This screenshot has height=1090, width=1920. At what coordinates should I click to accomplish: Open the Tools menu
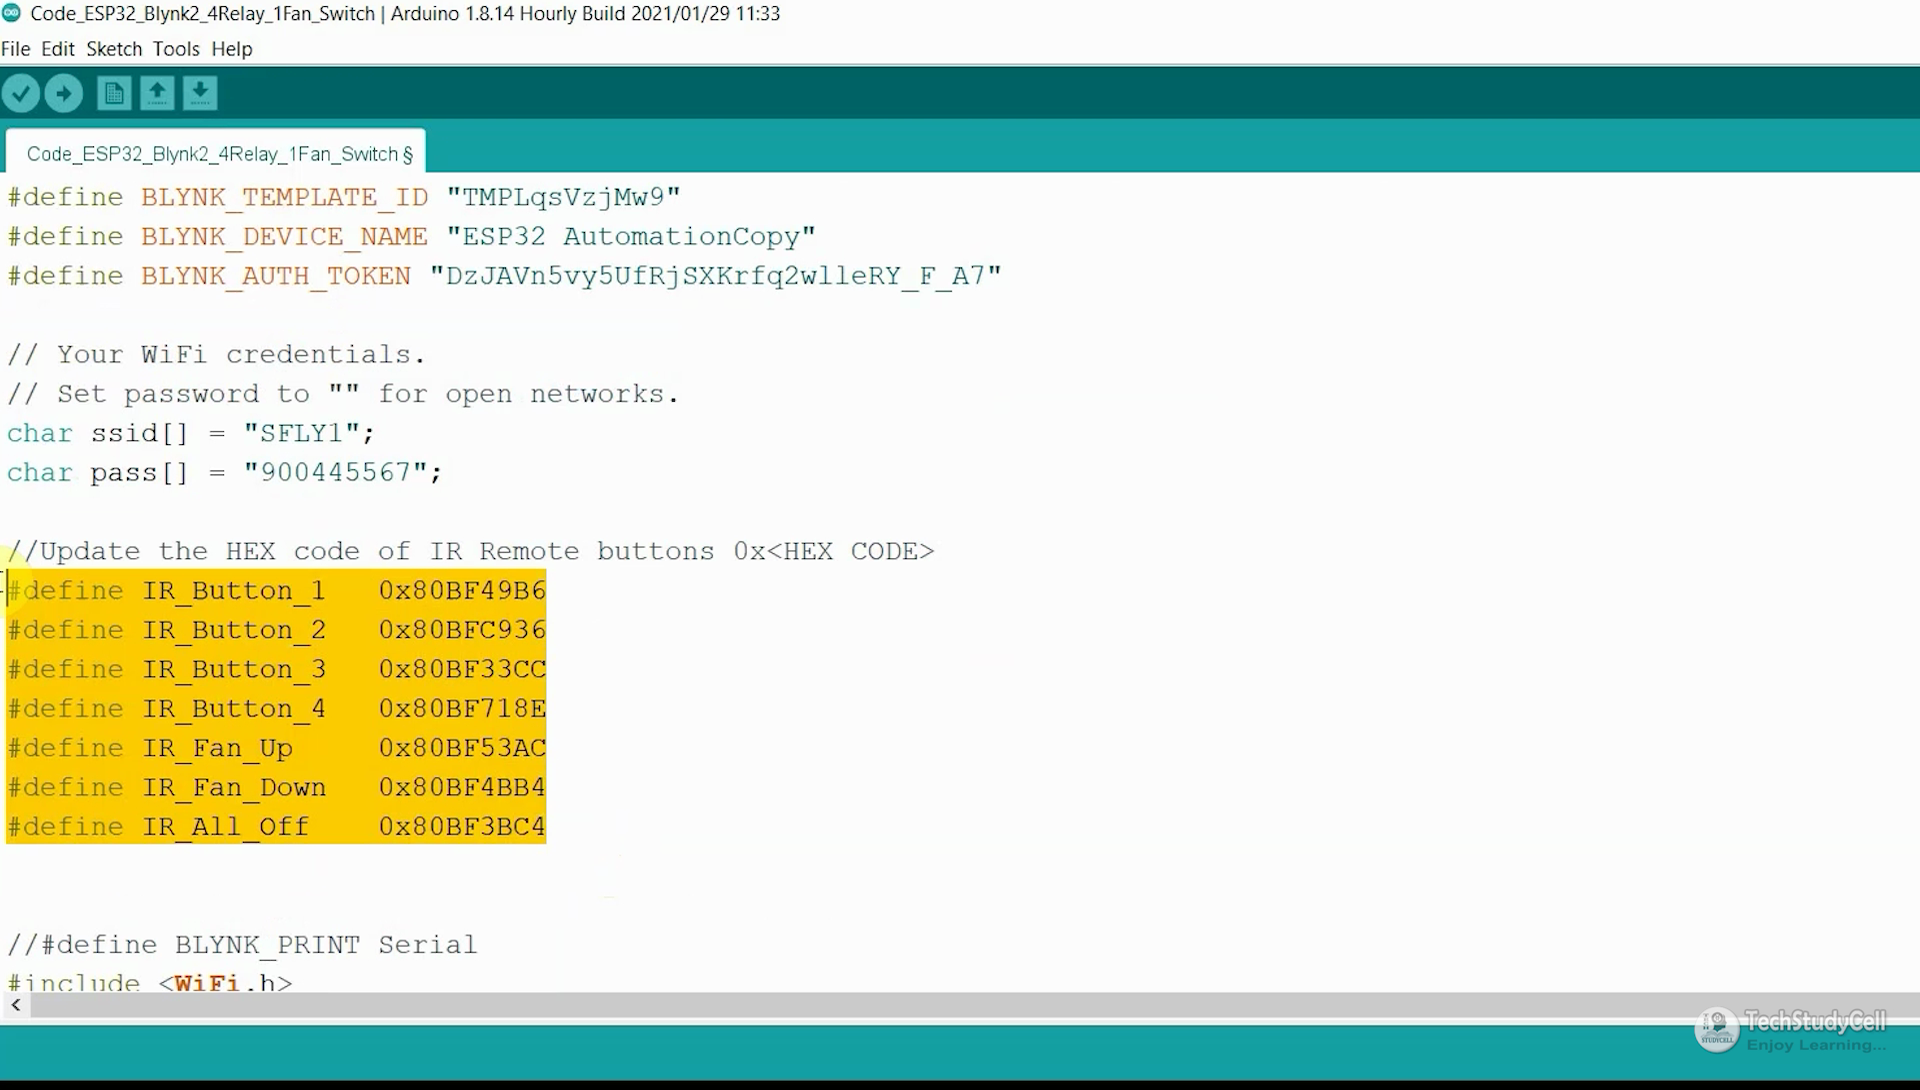tap(176, 48)
